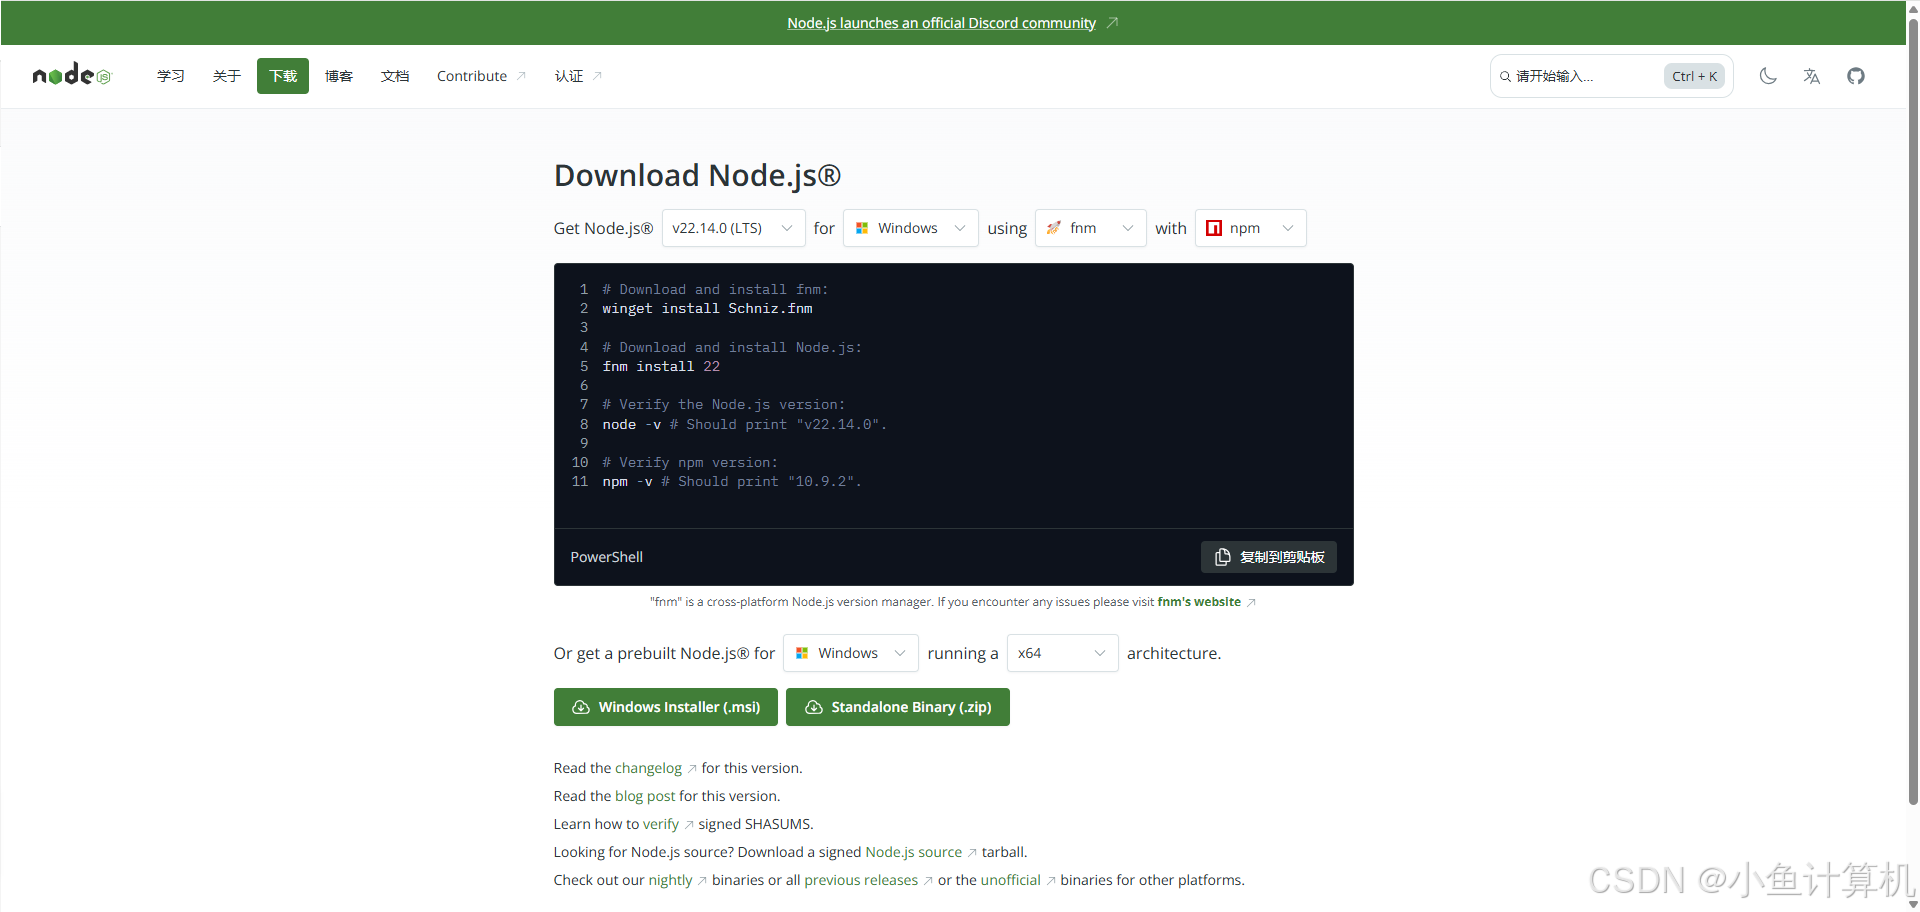The image size is (1920, 912).
Task: Click the 'fnm install 22' code line
Action: (661, 367)
